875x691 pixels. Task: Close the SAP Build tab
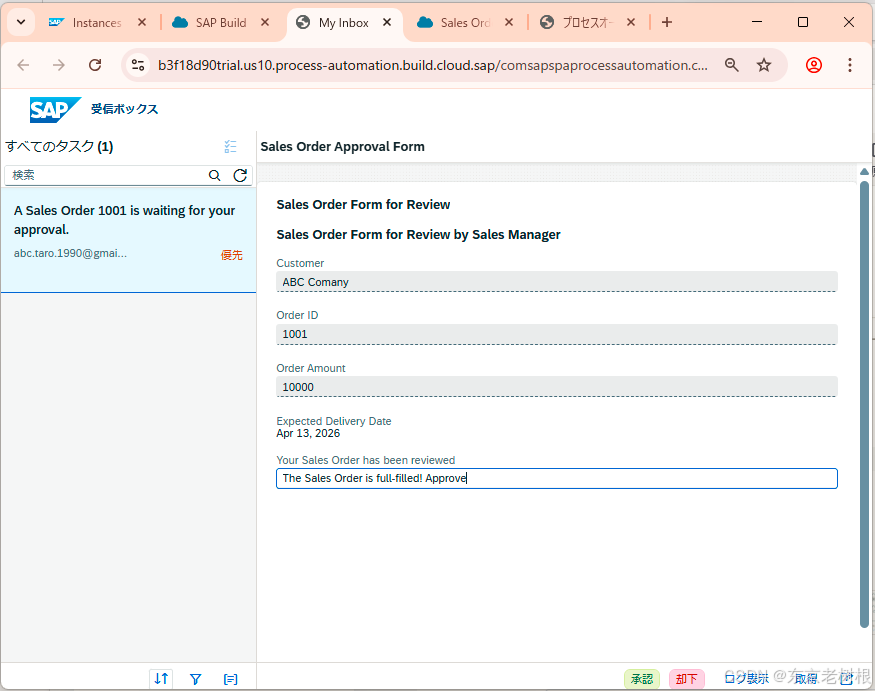pyautogui.click(x=265, y=22)
